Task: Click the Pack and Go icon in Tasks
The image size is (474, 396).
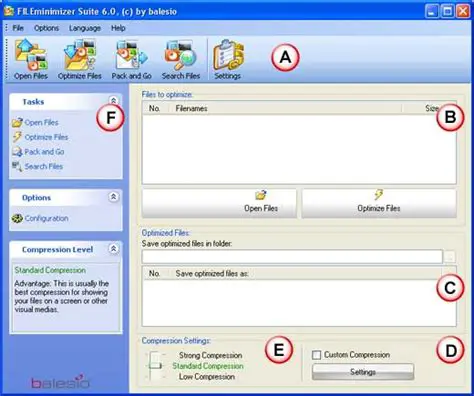Action: click(x=17, y=152)
